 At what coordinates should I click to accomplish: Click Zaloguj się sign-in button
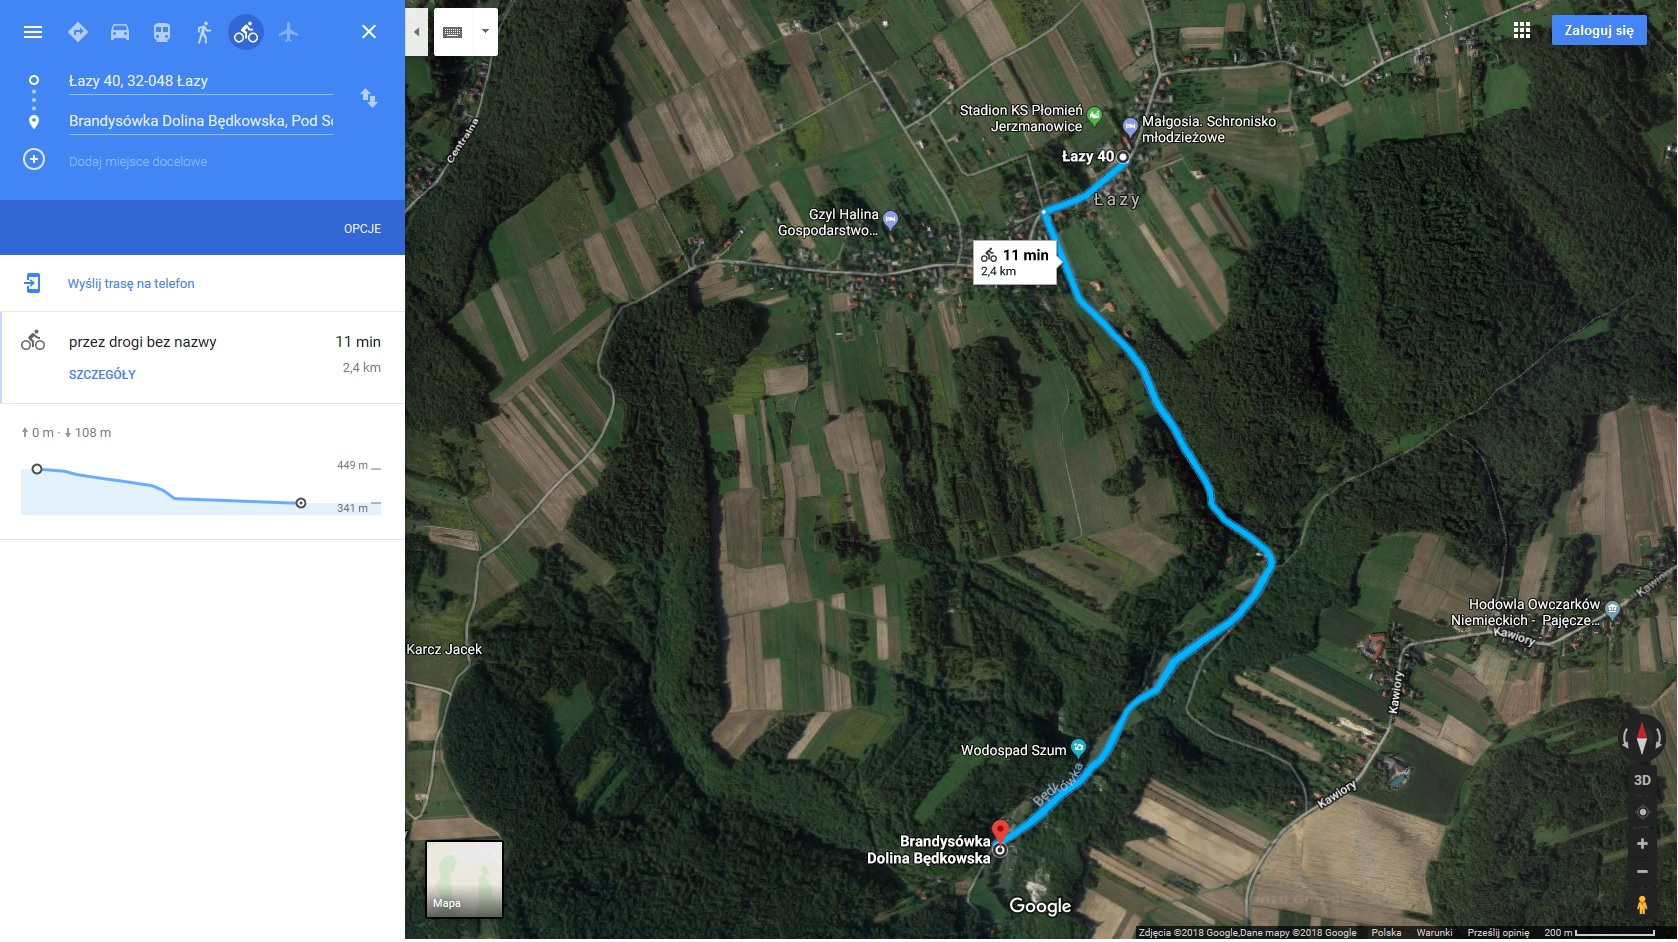point(1599,31)
